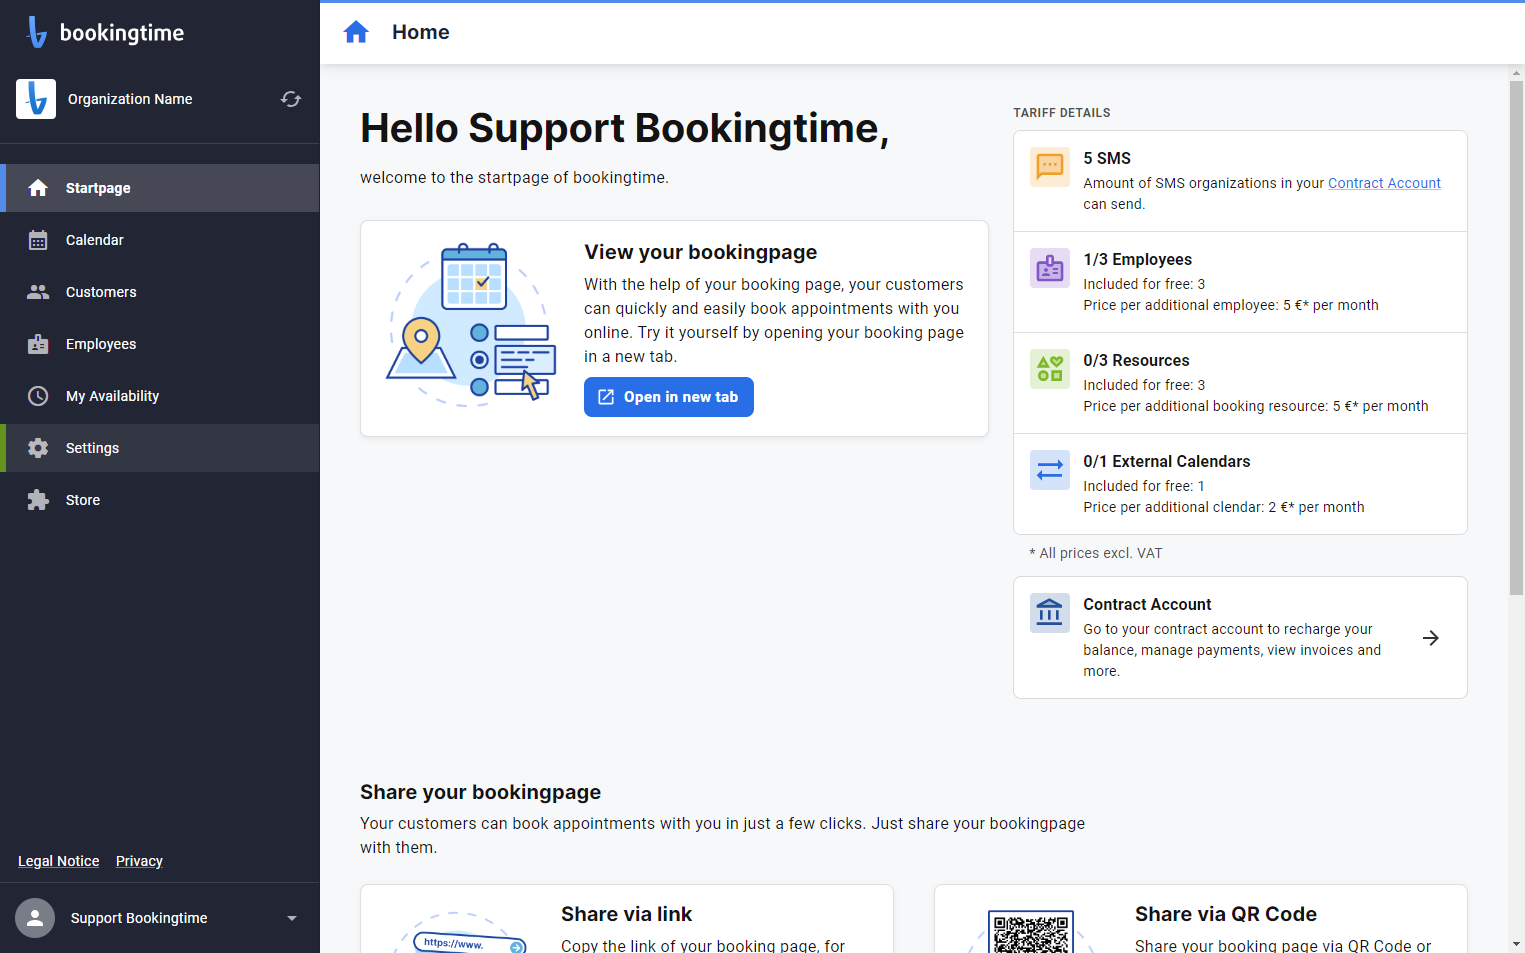The height and width of the screenshot is (953, 1525).
Task: Click the TARIFF DETAILS label
Action: click(x=1062, y=113)
